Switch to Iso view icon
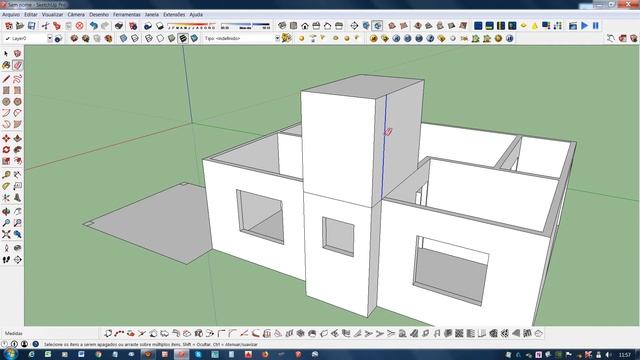640x360 pixels. [282, 26]
